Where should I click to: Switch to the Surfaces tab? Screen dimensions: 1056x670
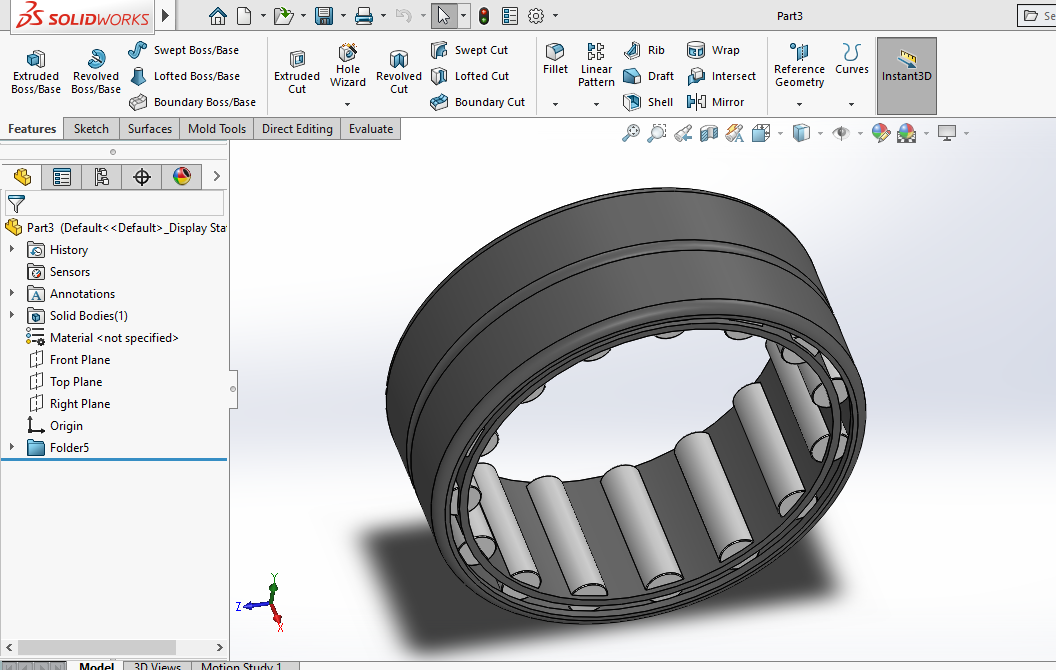click(150, 129)
